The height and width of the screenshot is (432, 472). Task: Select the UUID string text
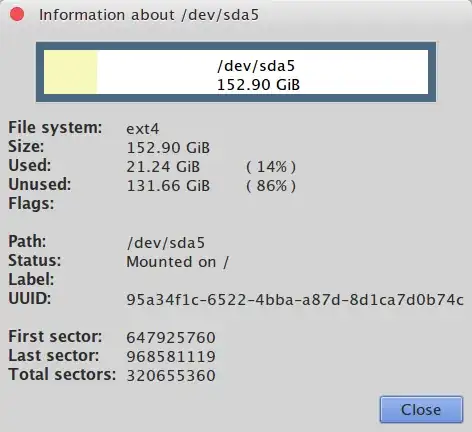tap(295, 300)
